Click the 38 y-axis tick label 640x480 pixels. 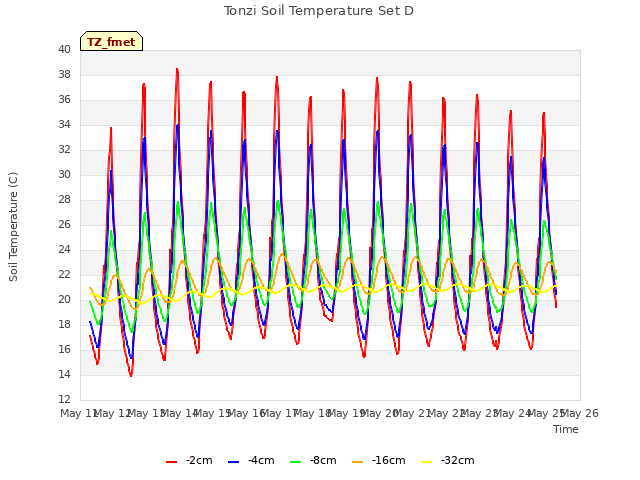(x=64, y=74)
